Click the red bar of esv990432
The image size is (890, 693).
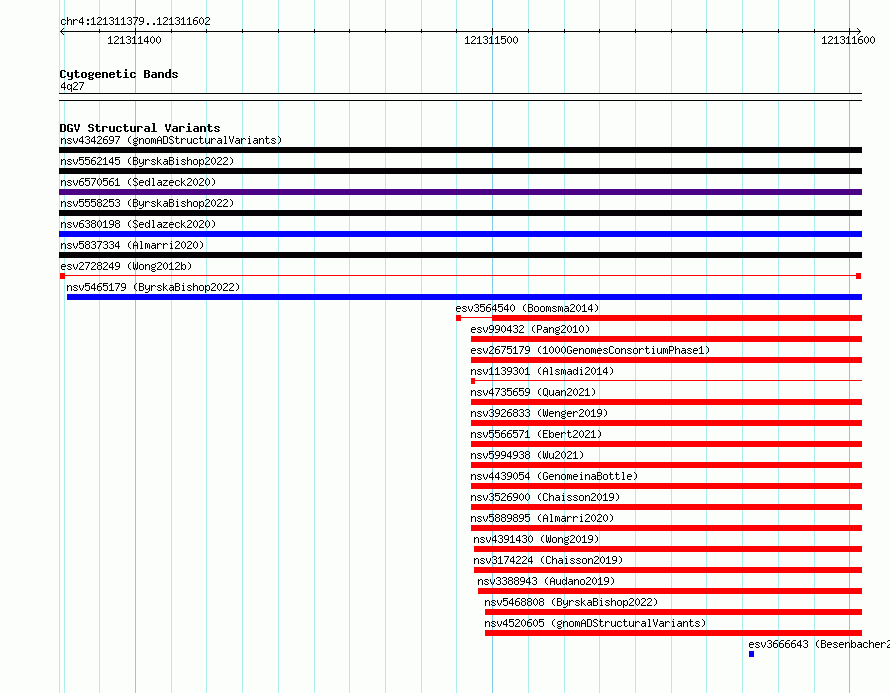point(666,339)
